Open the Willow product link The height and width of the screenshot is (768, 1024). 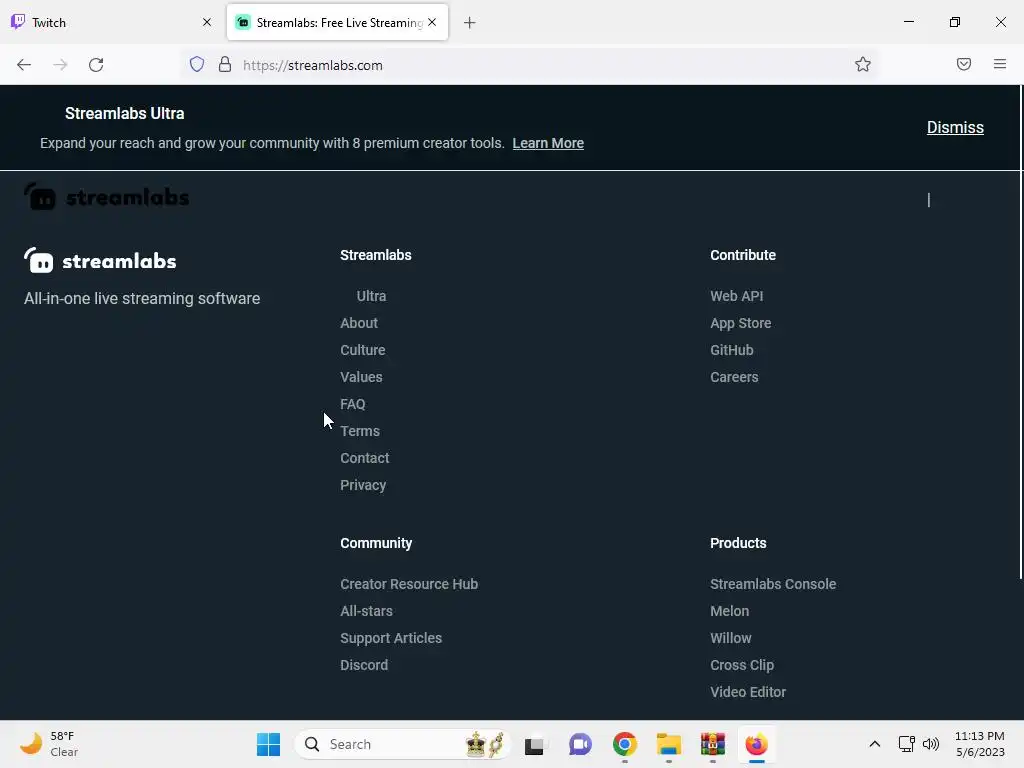(731, 638)
